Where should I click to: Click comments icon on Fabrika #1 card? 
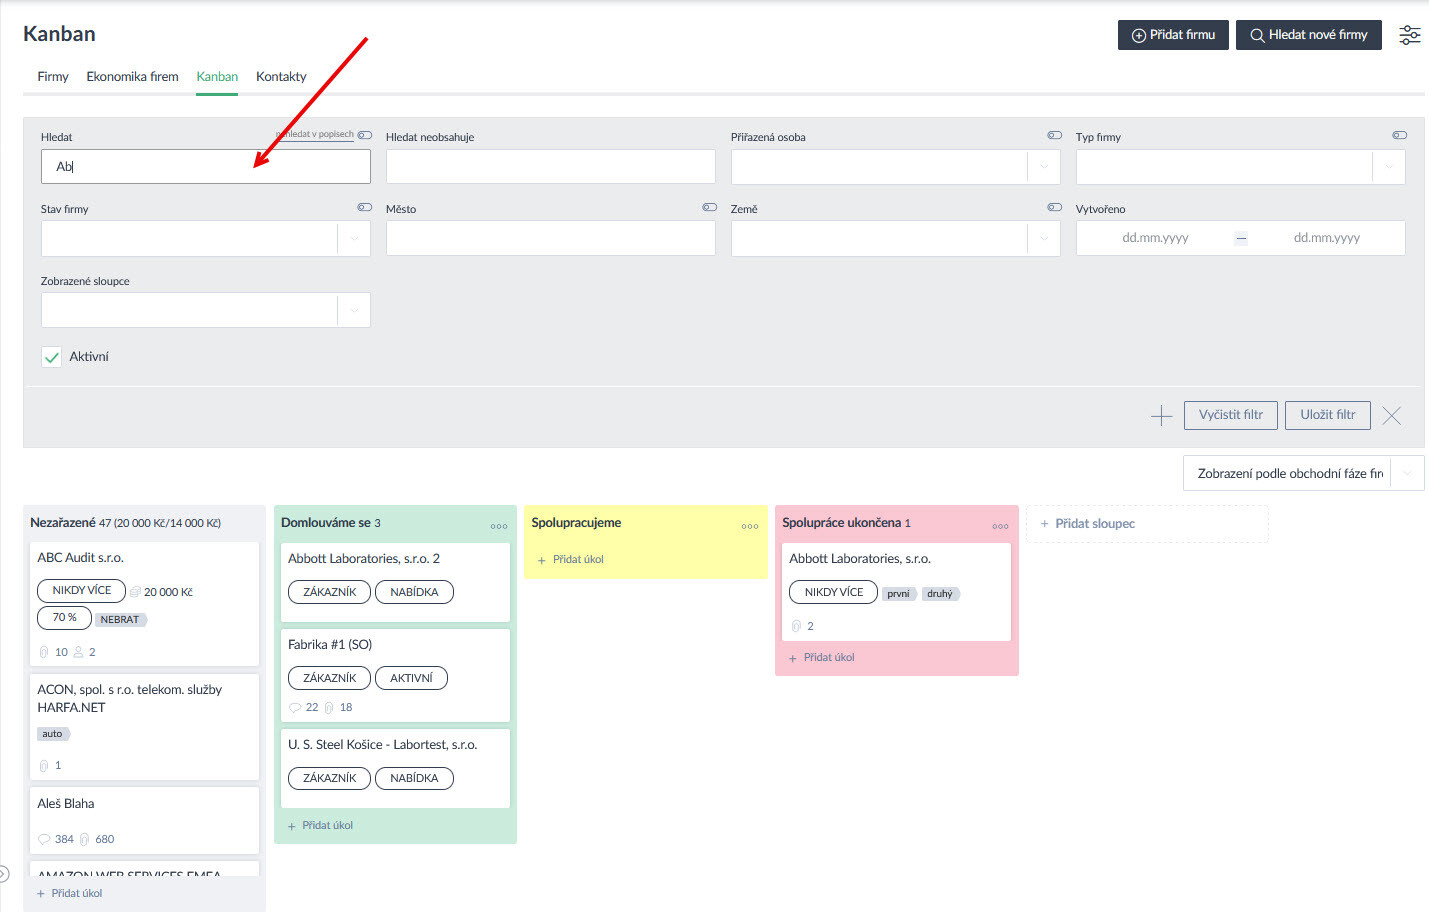coord(295,708)
